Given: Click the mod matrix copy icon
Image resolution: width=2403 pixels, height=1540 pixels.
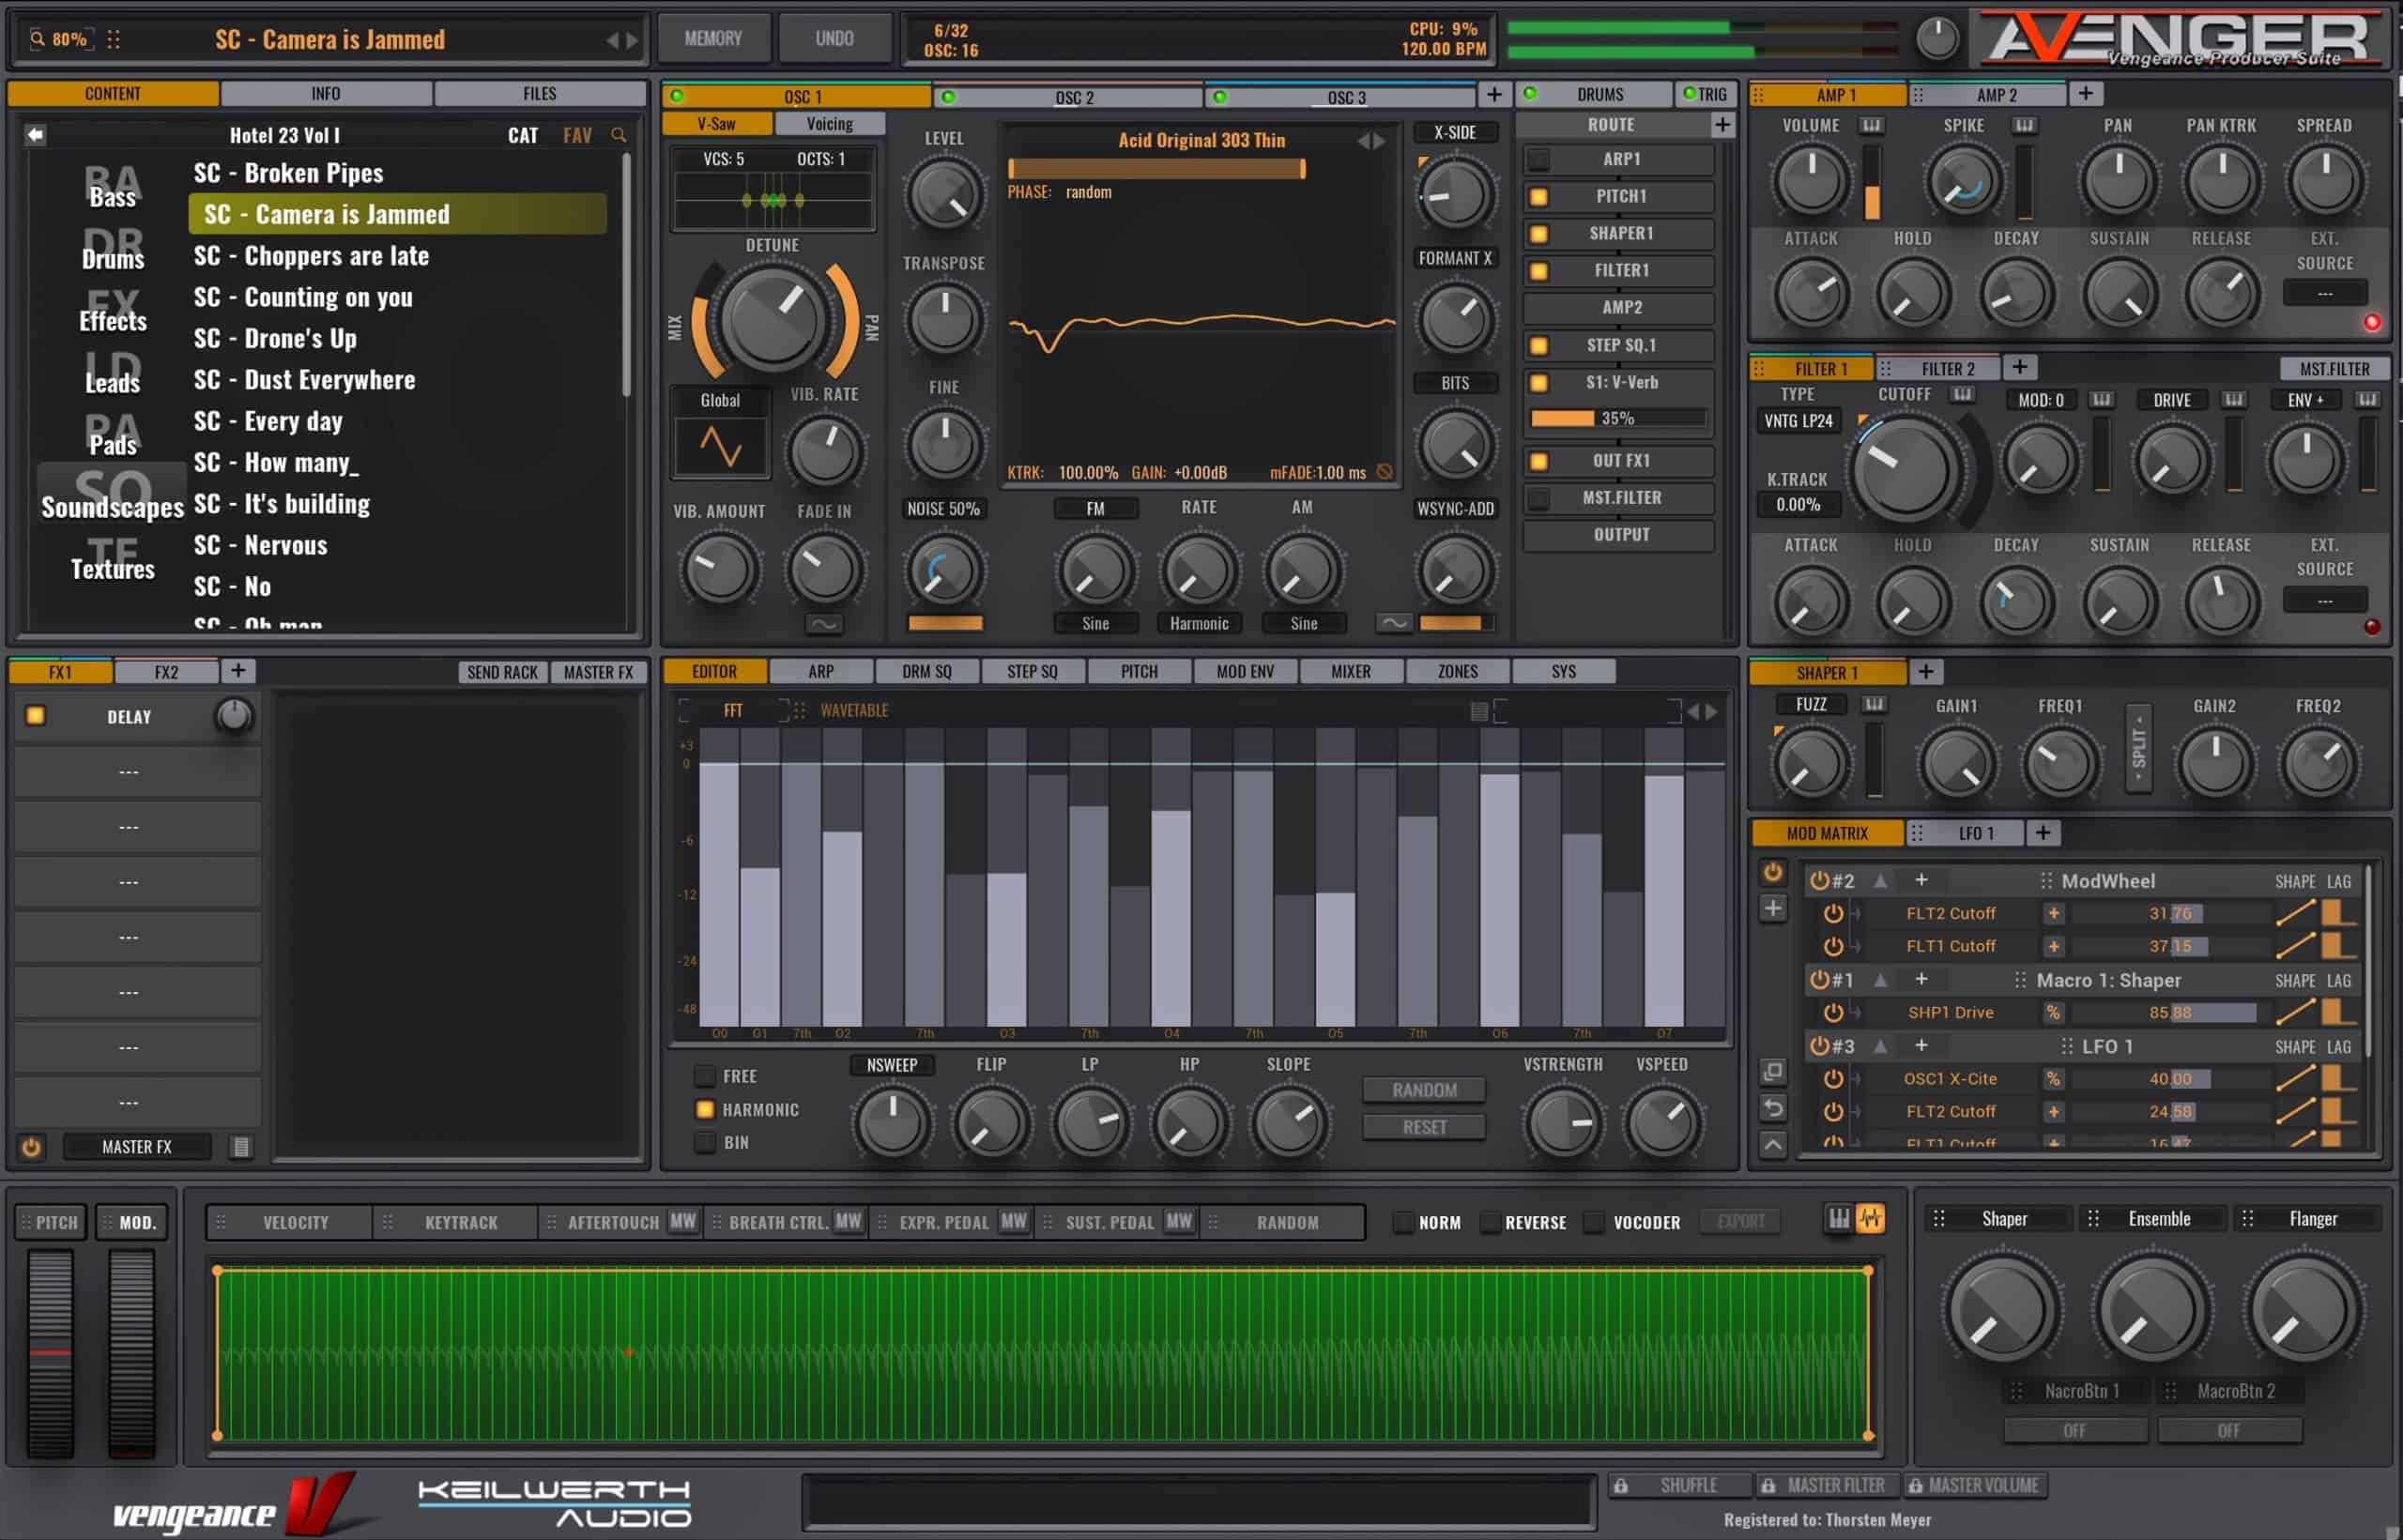Looking at the screenshot, I should [x=1772, y=1072].
